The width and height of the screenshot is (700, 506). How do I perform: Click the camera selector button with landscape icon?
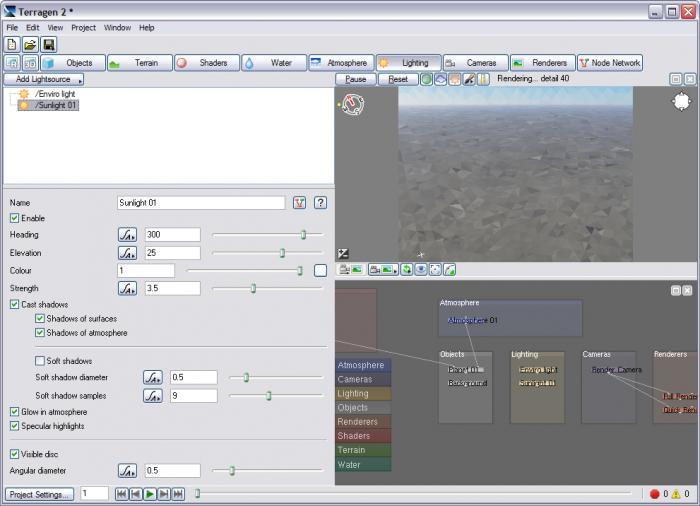click(383, 270)
